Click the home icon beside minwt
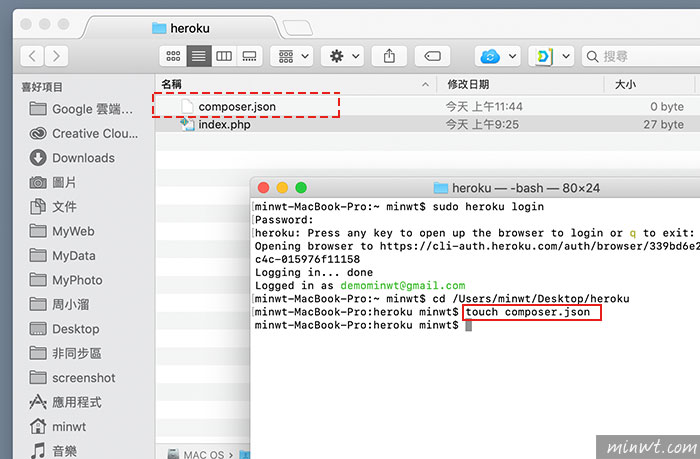Viewport: 700px width, 459px height. click(38, 426)
